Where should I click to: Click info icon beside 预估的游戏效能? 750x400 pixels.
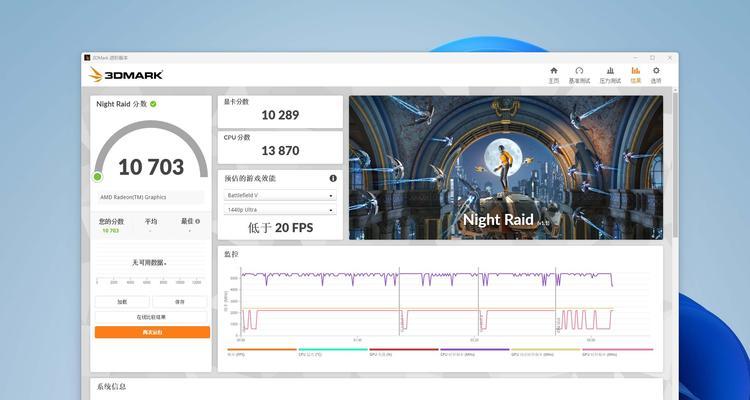[x=333, y=178]
